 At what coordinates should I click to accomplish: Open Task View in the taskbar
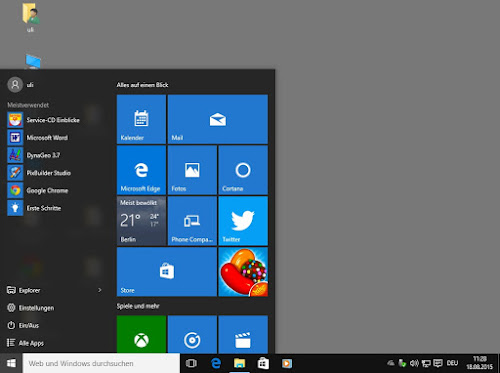[x=191, y=363]
